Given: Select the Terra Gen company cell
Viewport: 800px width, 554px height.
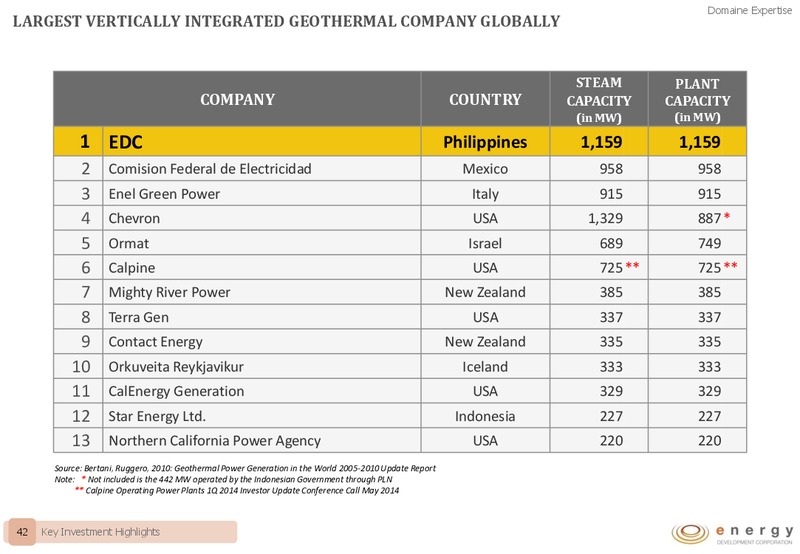Looking at the screenshot, I should coord(262,317).
